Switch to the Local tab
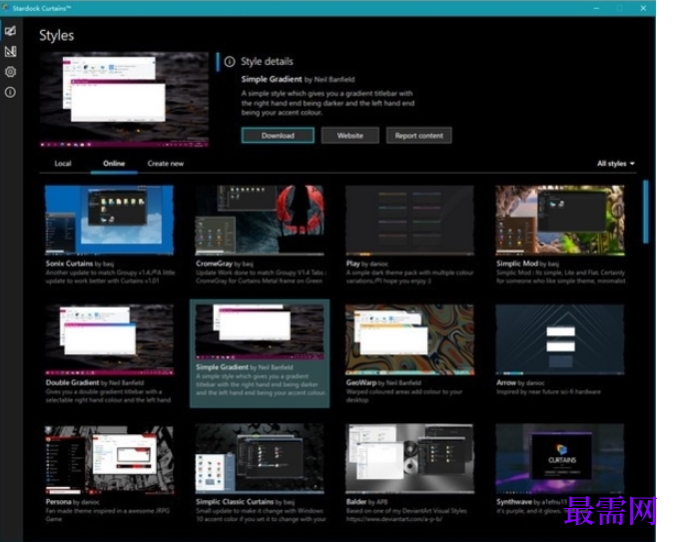The height and width of the screenshot is (542, 676). pyautogui.click(x=63, y=163)
